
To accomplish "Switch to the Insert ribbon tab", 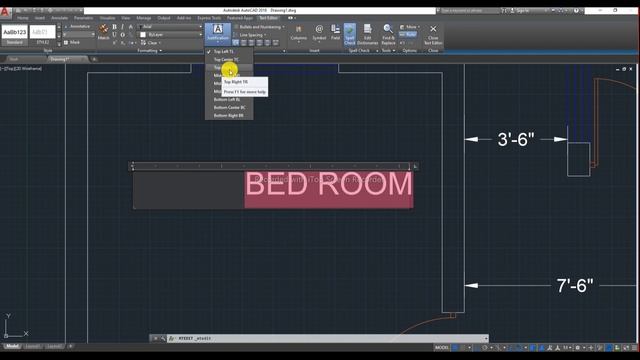I will (40, 18).
